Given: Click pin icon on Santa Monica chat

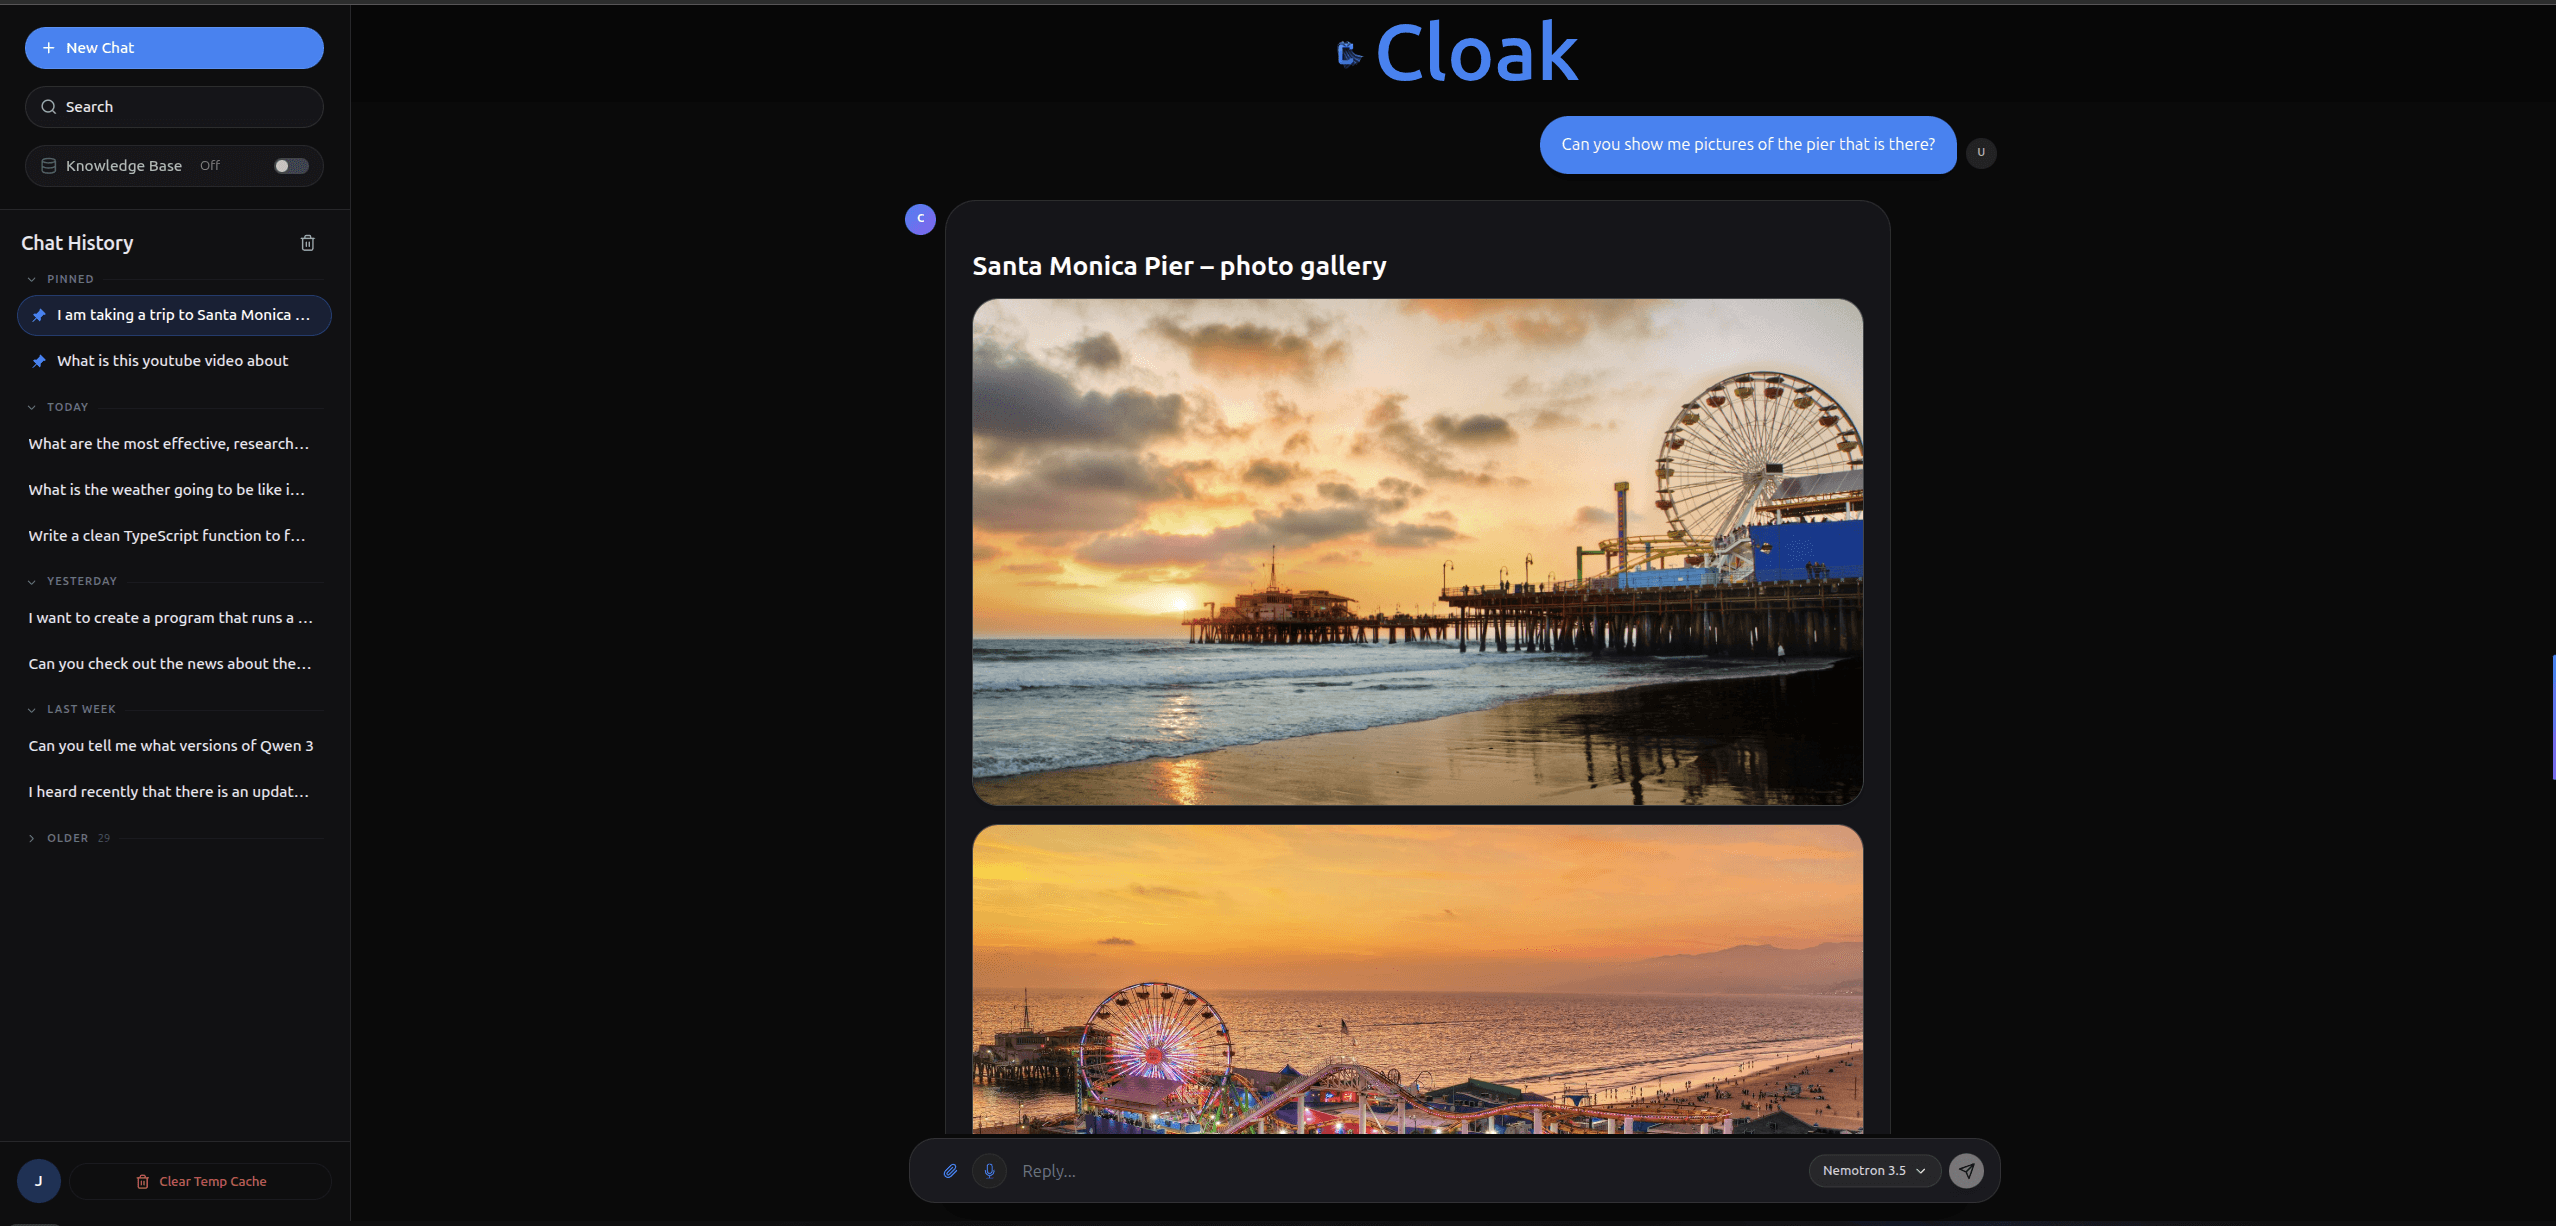Looking at the screenshot, I should click(x=39, y=315).
